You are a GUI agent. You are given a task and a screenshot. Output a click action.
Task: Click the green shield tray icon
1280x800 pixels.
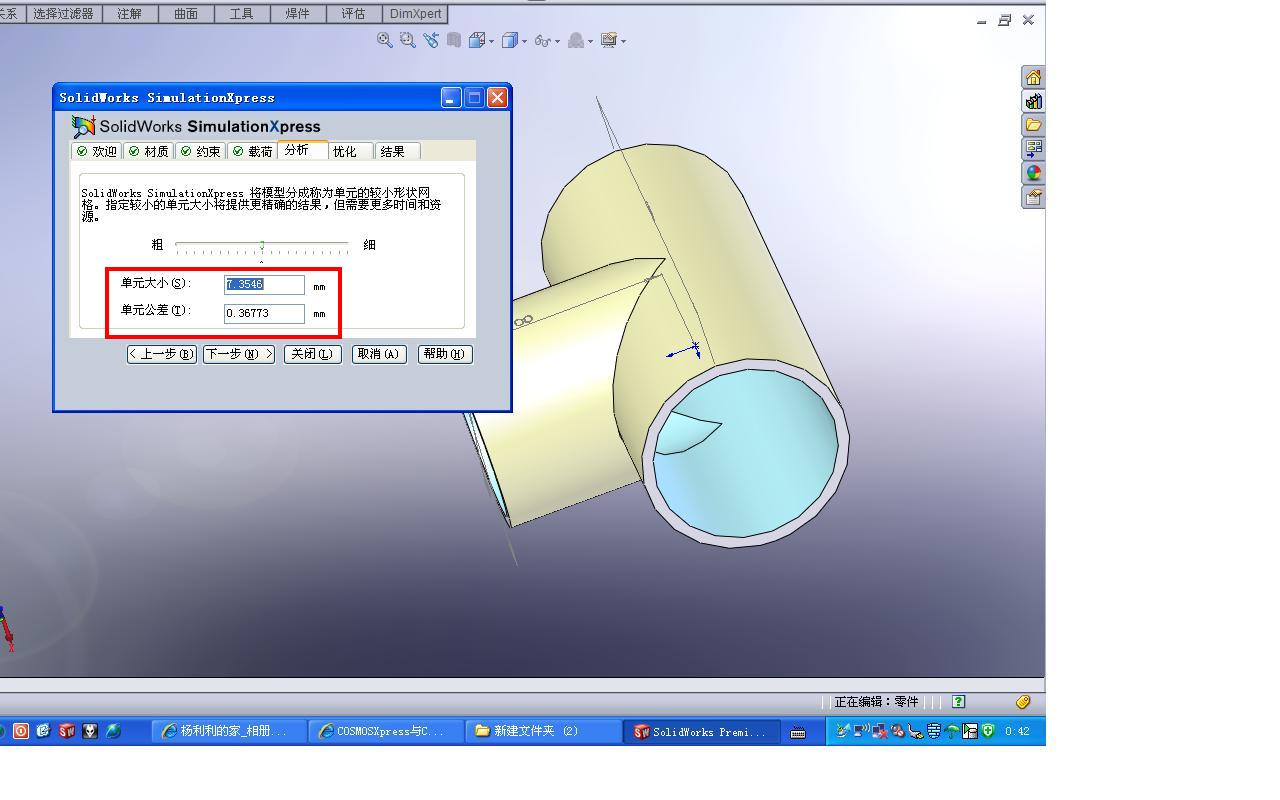(x=988, y=731)
